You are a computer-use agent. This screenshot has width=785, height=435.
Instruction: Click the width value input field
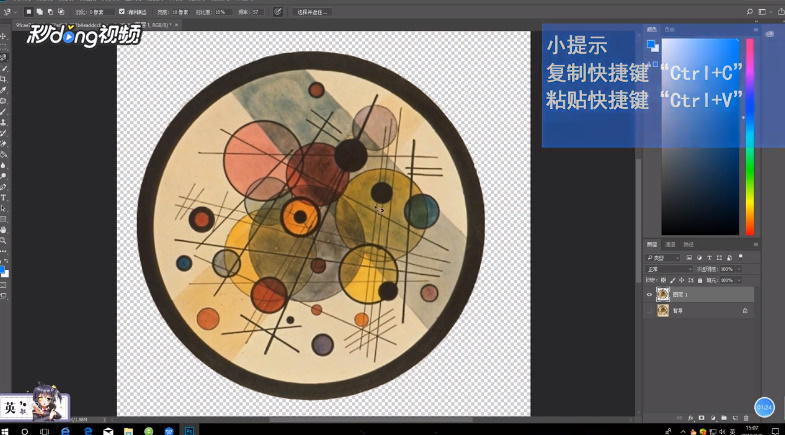pyautogui.click(x=181, y=12)
